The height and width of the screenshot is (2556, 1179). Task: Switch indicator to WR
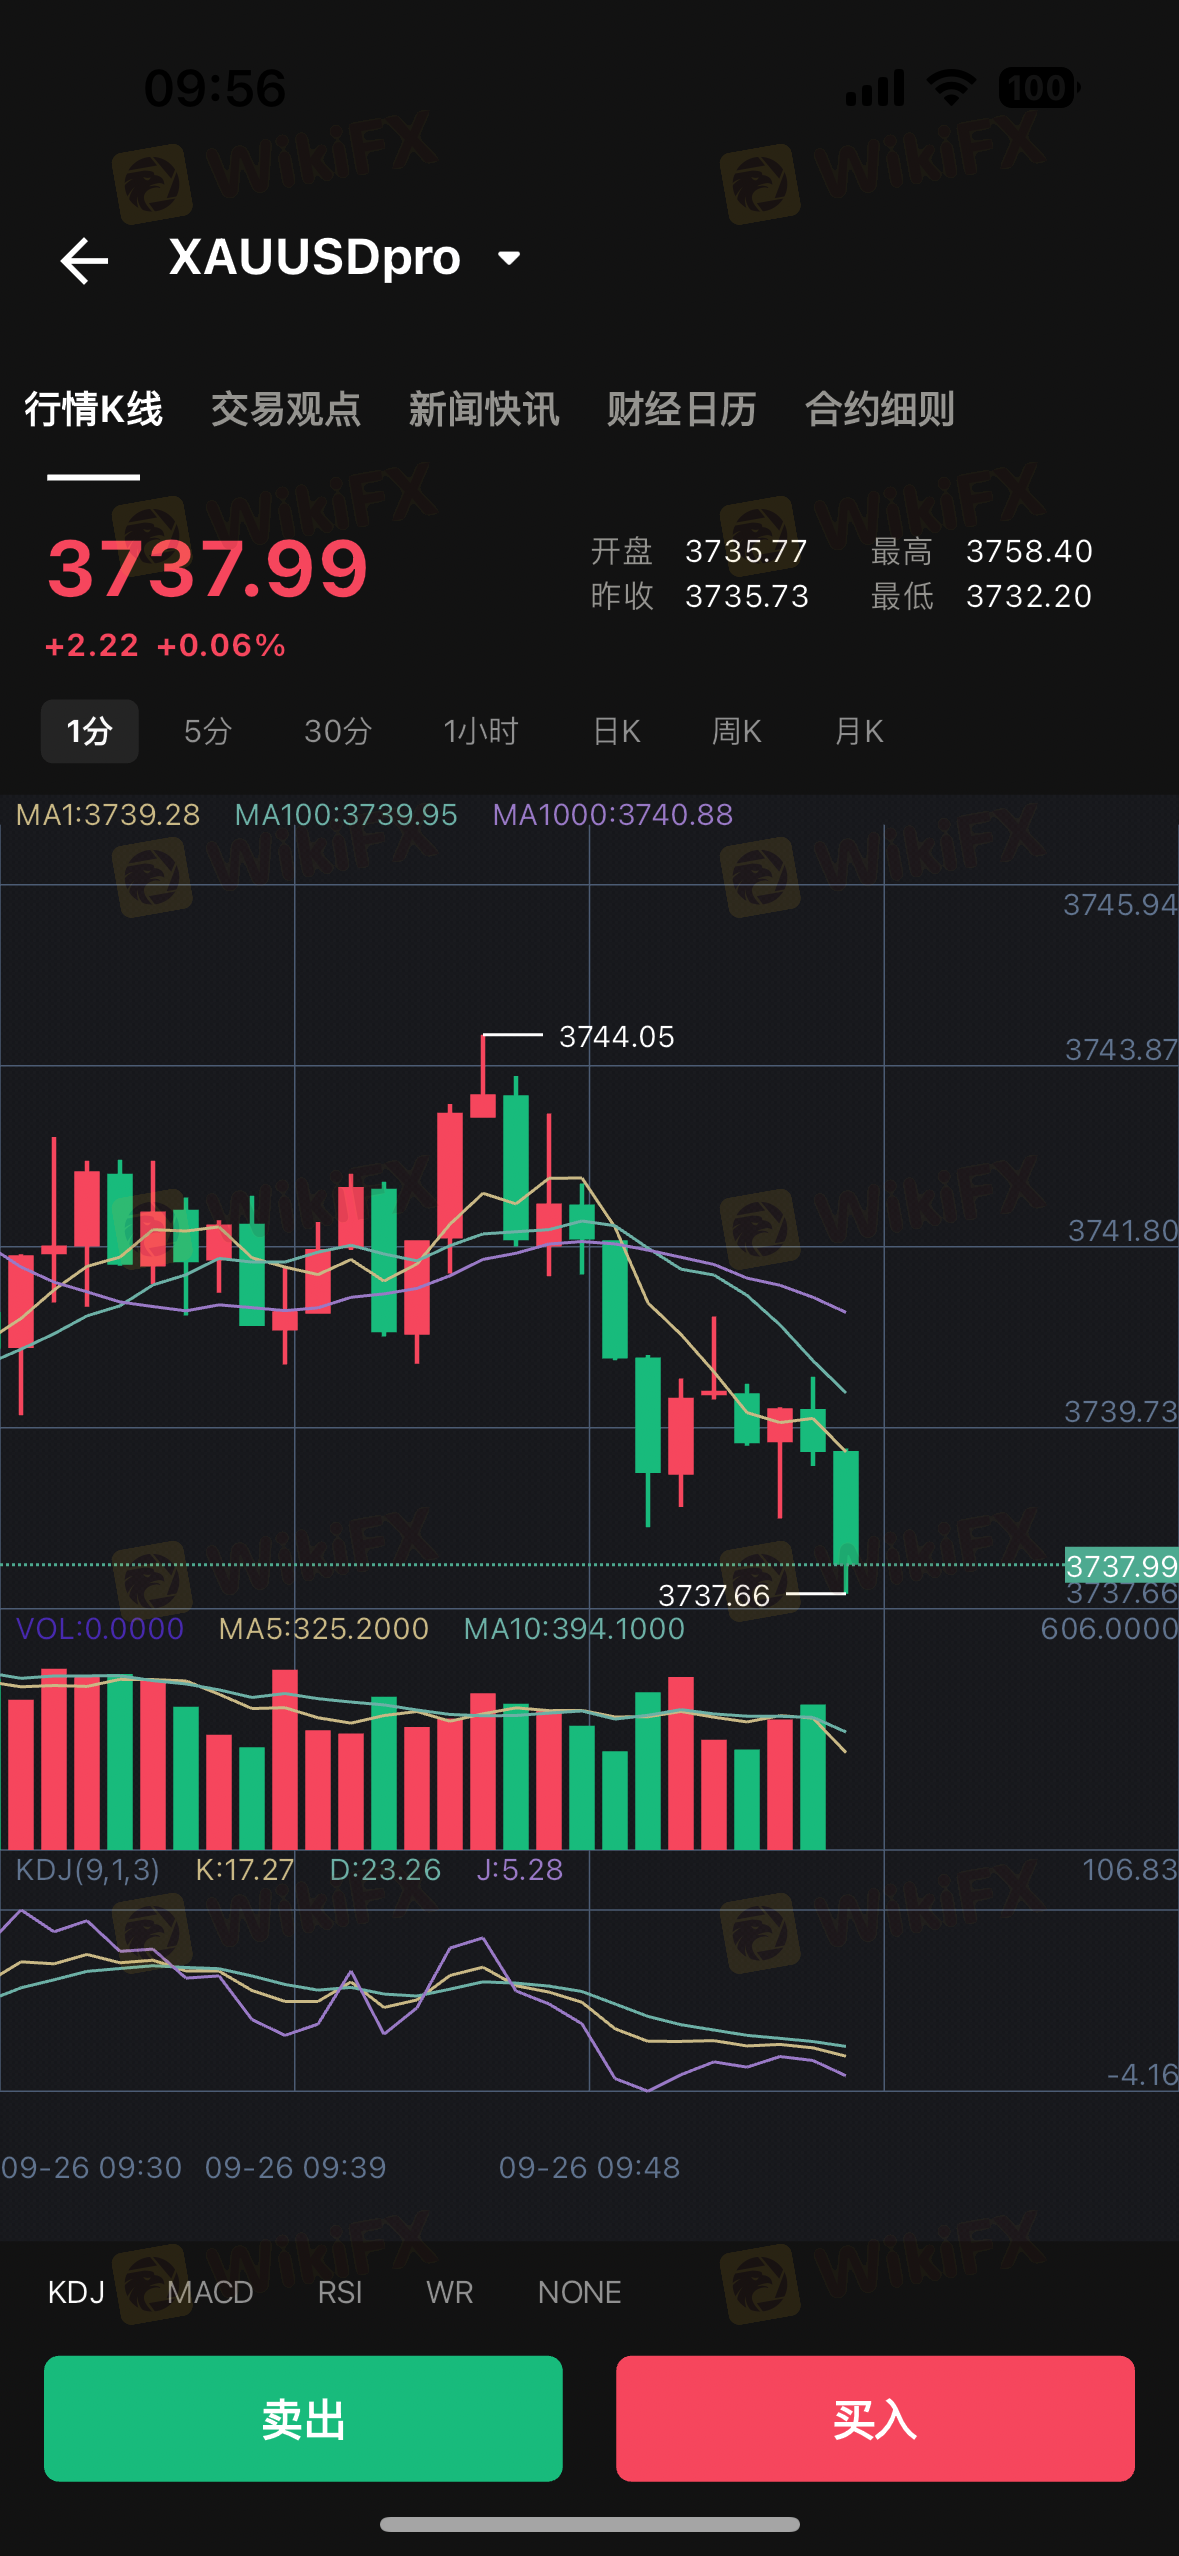click(x=449, y=2292)
